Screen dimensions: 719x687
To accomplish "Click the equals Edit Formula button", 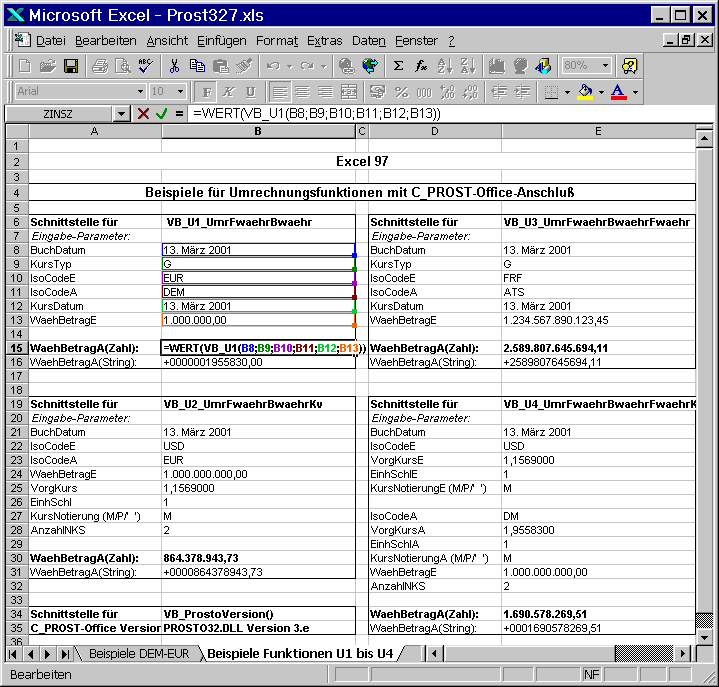I will [179, 114].
